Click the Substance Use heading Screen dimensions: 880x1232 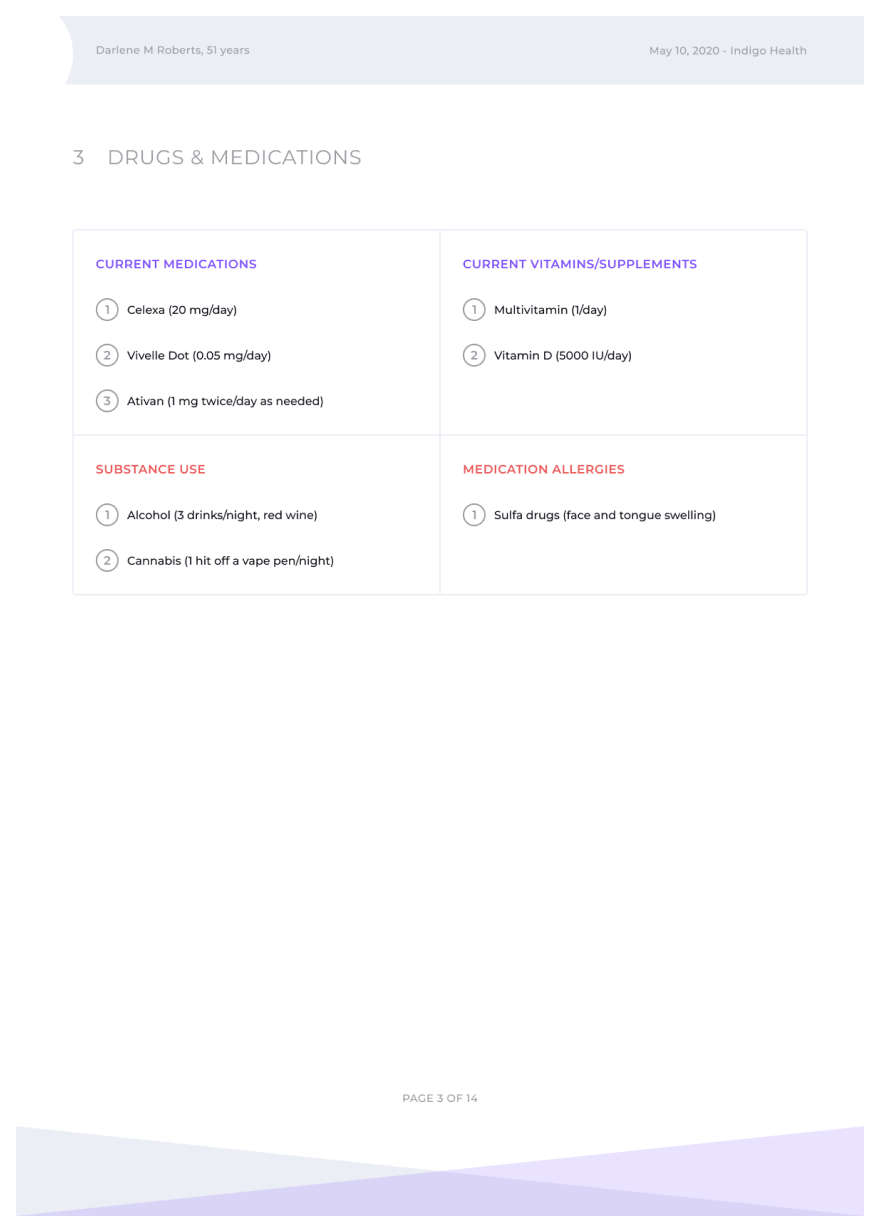[x=150, y=470]
